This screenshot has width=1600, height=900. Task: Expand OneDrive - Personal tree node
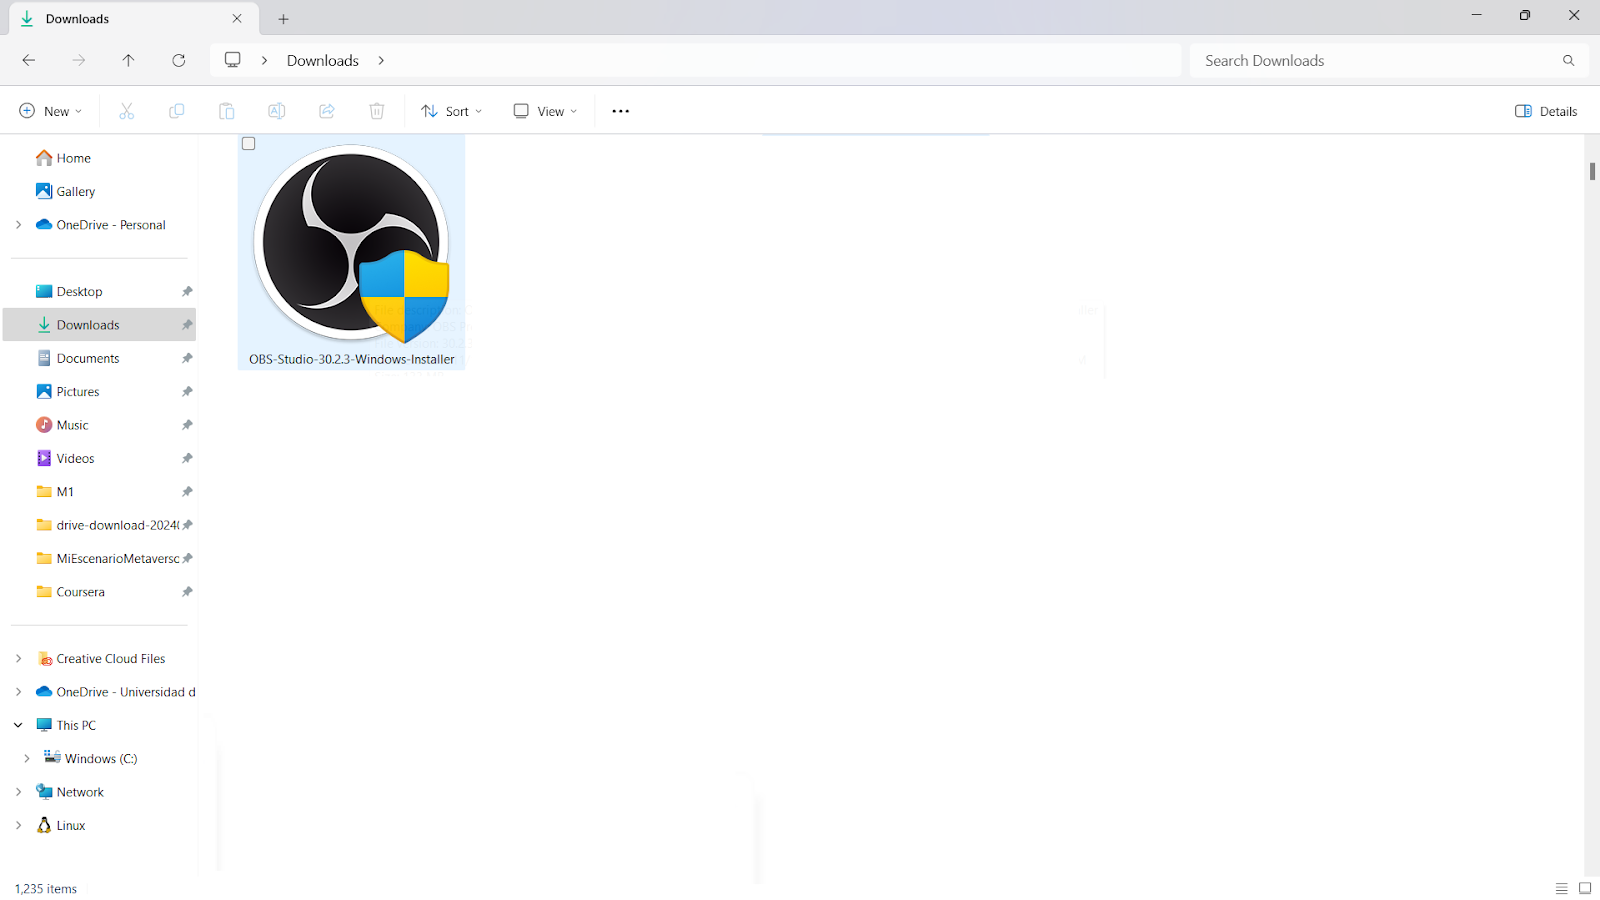pyautogui.click(x=18, y=225)
